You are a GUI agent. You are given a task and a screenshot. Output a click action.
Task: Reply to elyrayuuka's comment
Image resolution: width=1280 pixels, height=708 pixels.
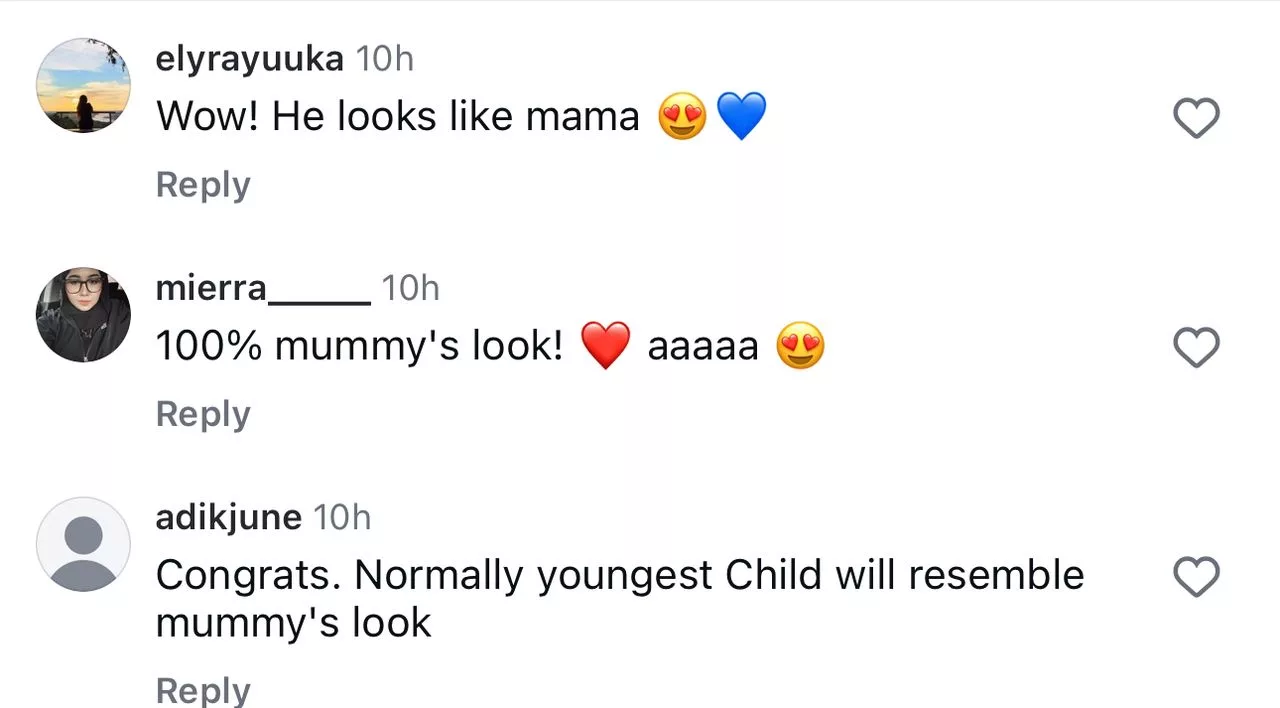click(x=203, y=185)
